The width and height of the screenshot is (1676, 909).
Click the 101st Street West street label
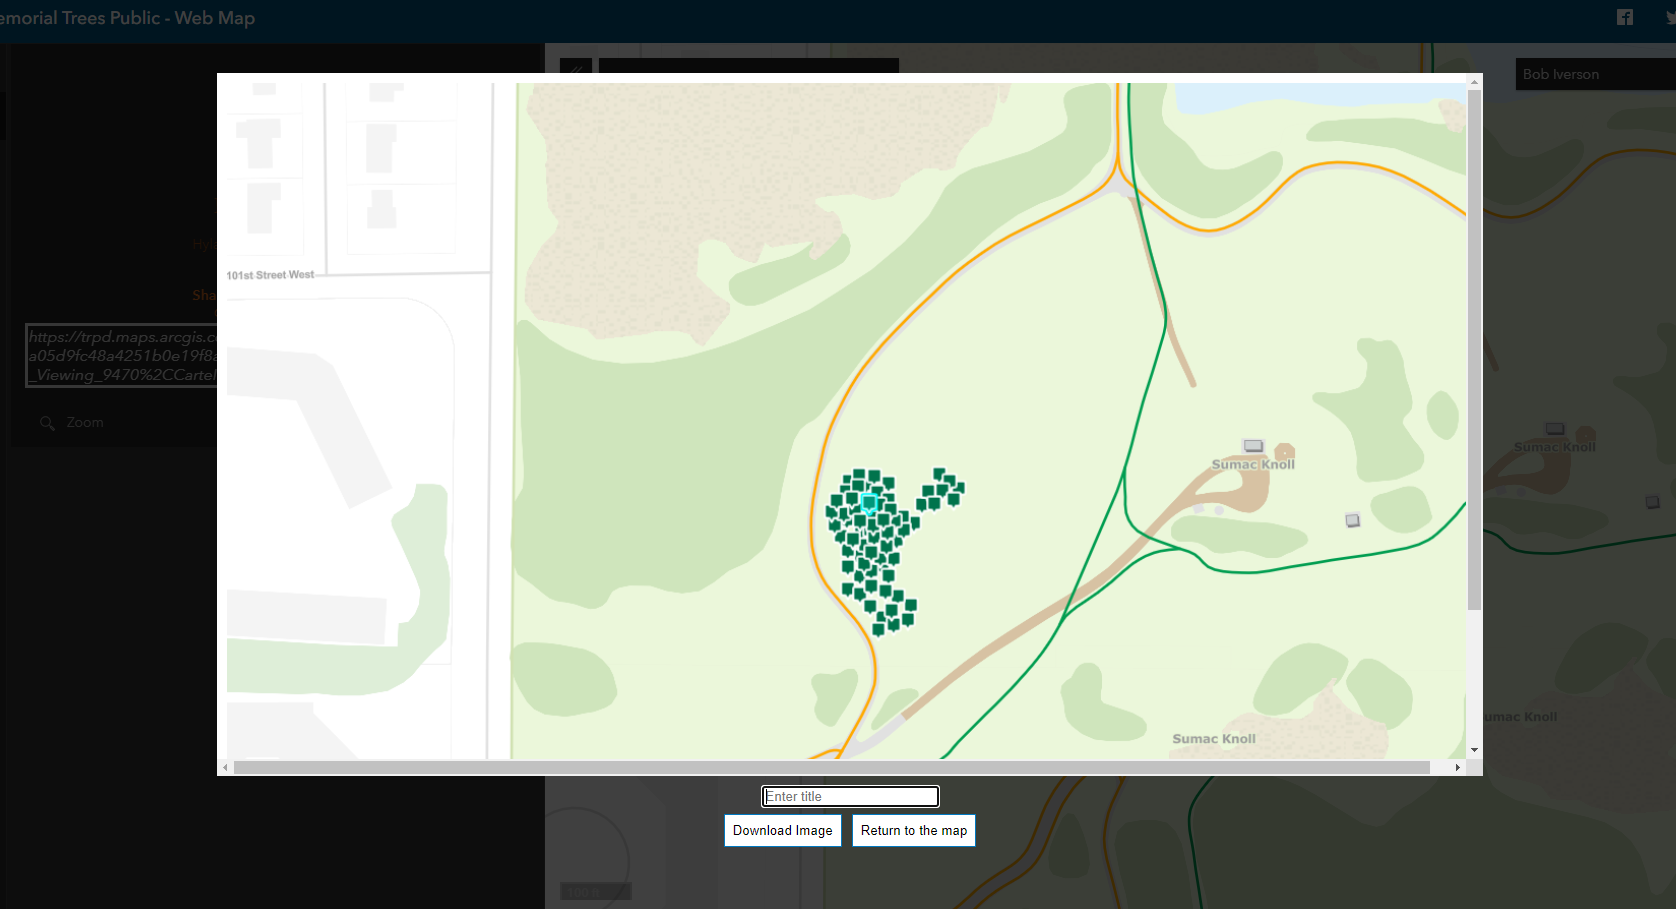270,275
